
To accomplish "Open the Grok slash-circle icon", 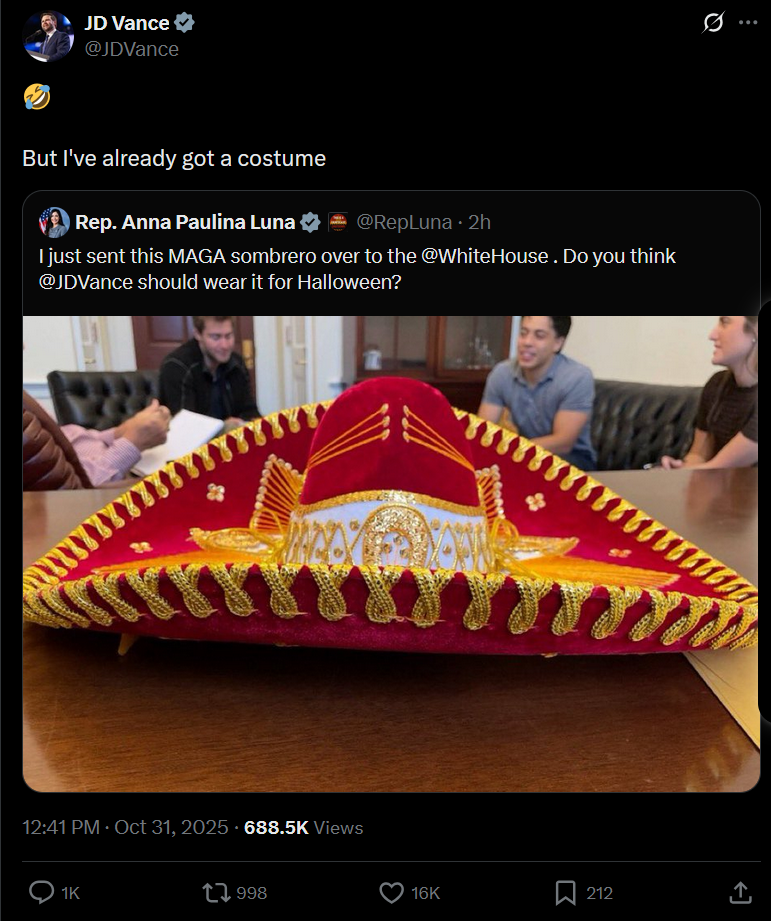I will tap(713, 23).
